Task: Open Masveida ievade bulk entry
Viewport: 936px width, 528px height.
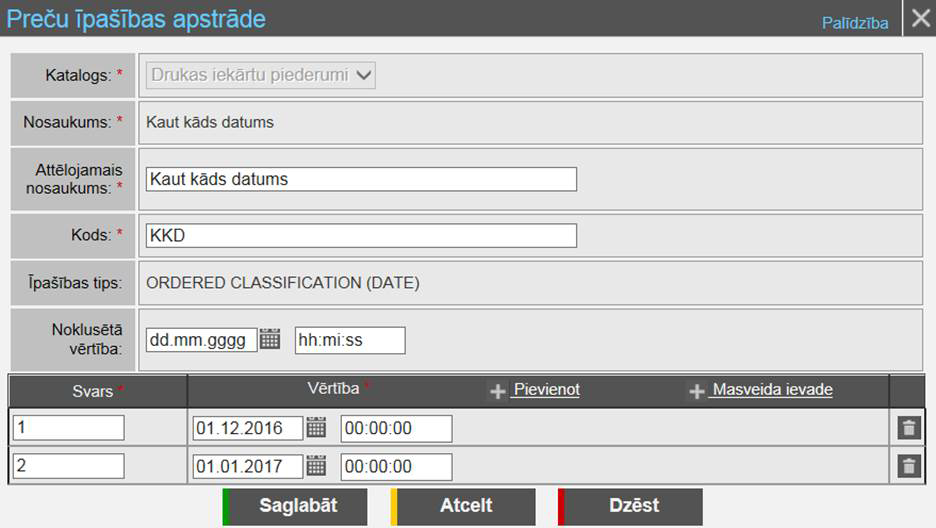Action: pos(771,390)
